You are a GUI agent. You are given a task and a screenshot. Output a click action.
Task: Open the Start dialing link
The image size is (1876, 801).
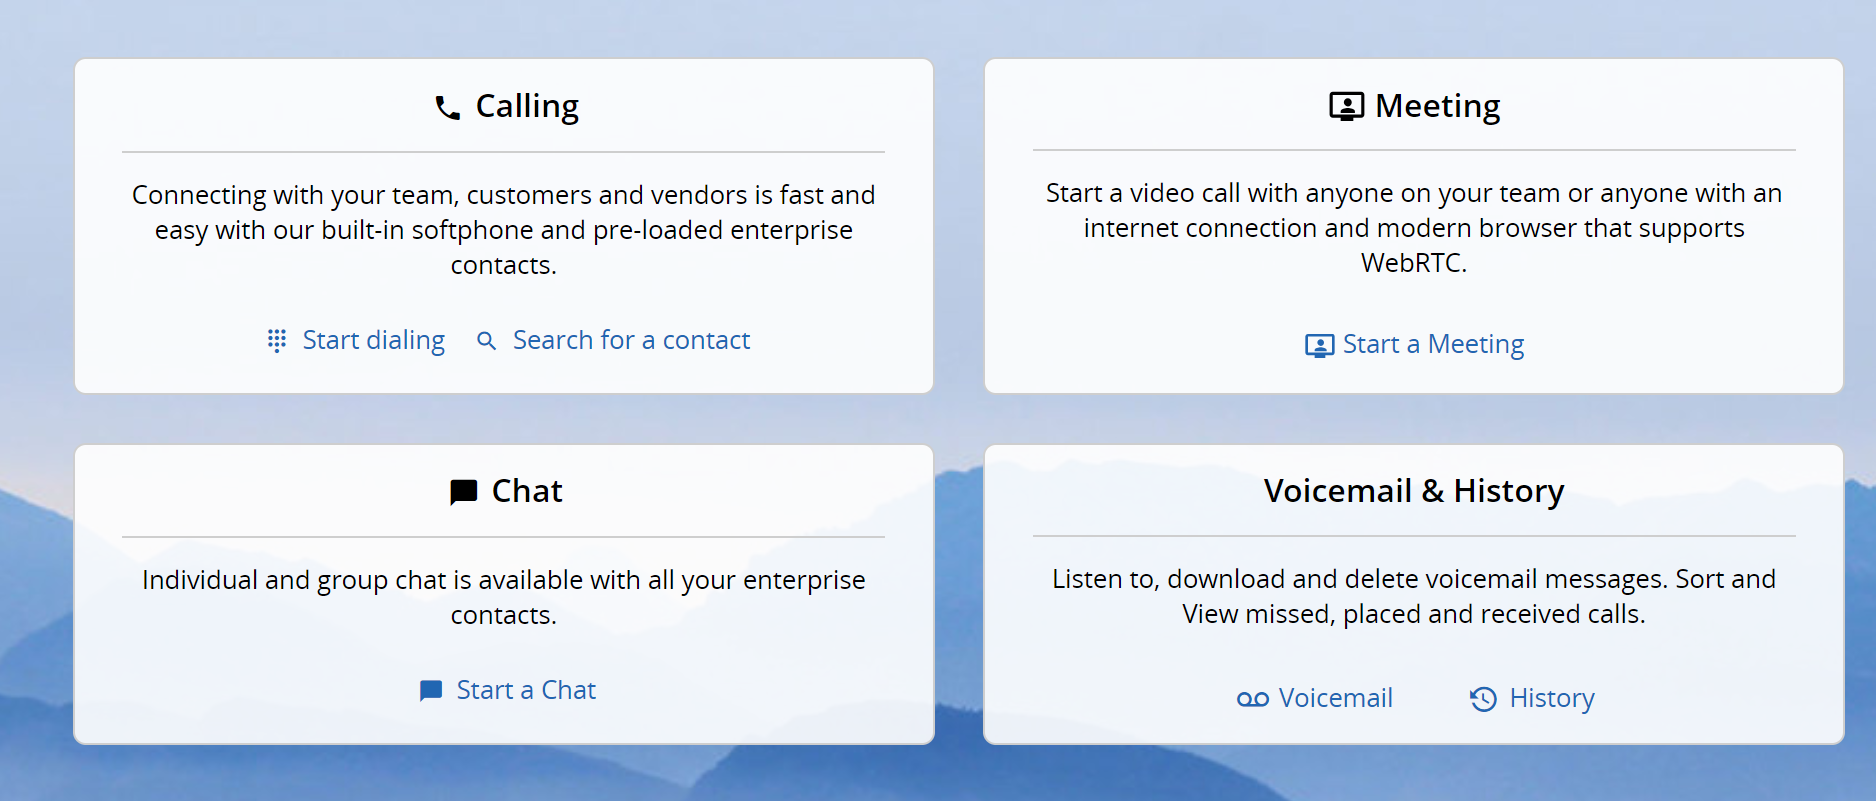point(374,341)
